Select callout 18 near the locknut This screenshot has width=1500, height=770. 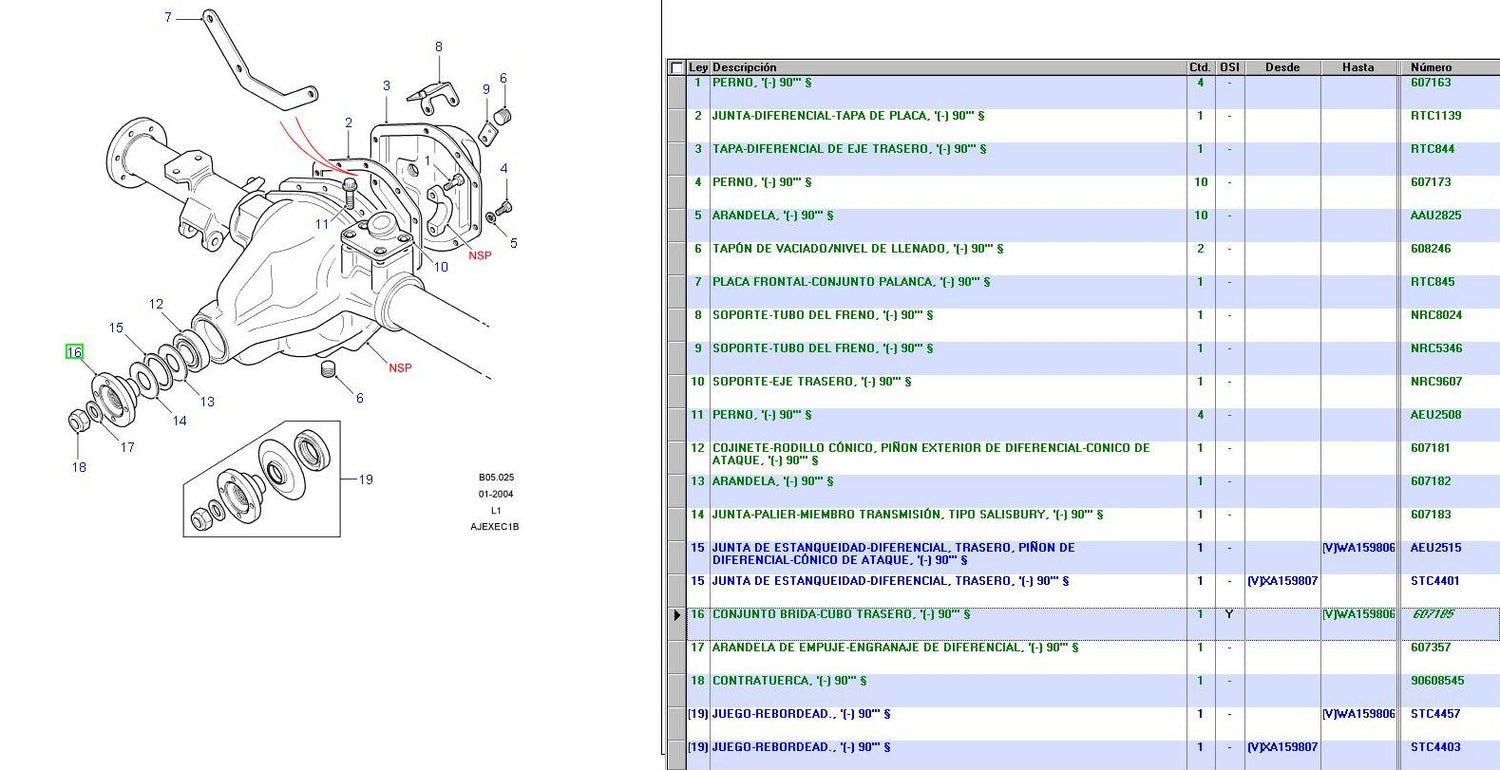[x=79, y=467]
